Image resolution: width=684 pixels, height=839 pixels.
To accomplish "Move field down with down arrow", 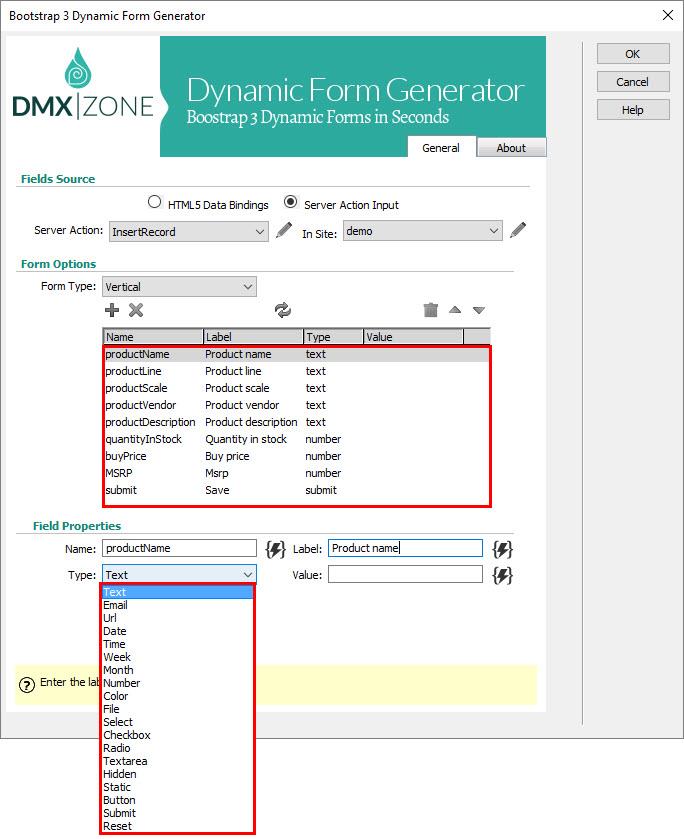I will [x=479, y=310].
